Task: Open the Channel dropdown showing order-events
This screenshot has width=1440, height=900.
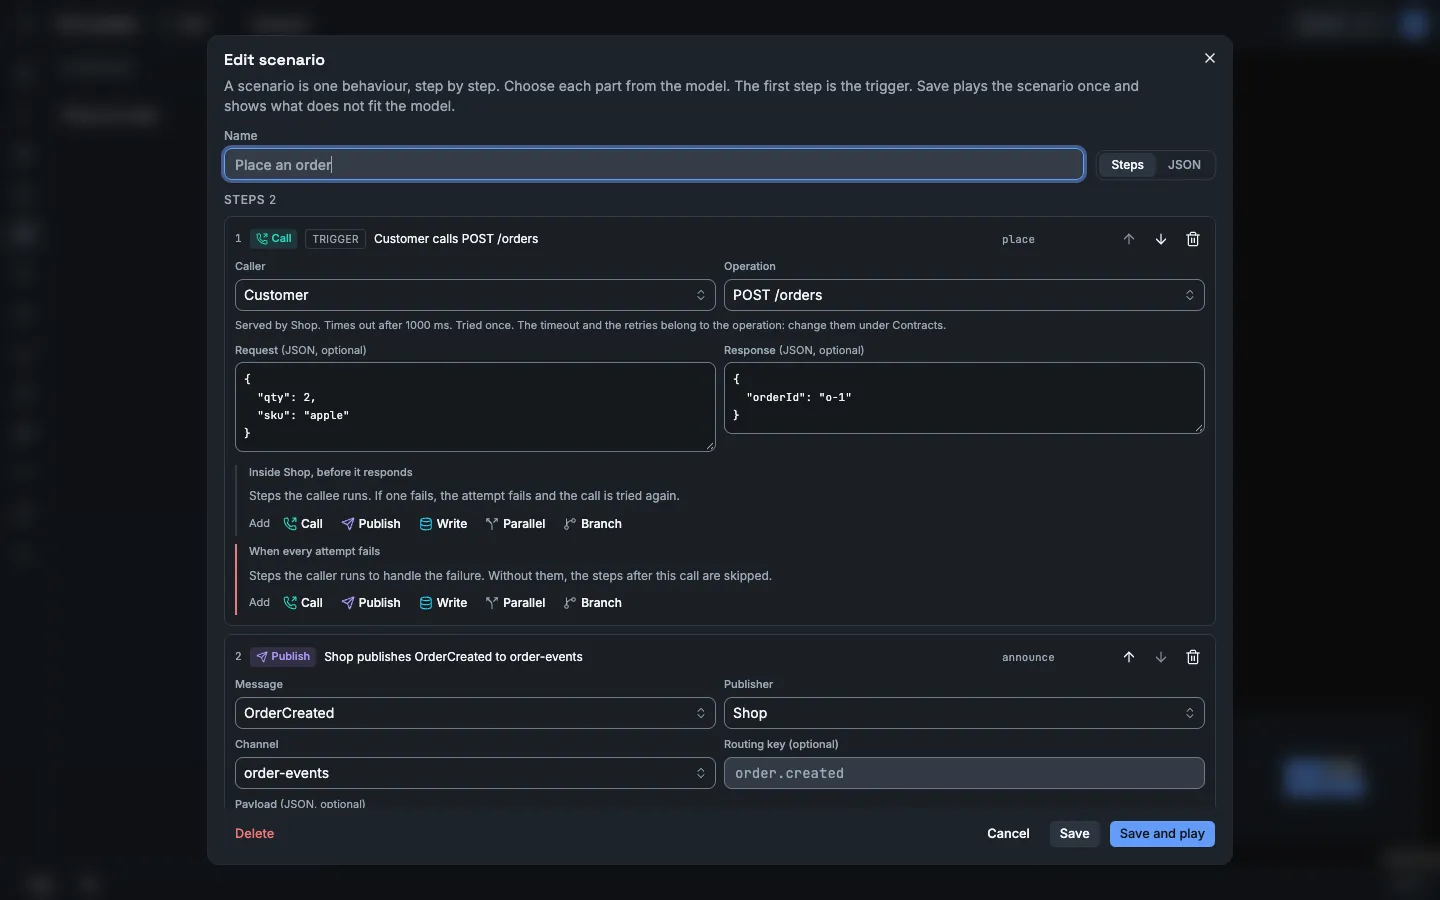Action: (x=475, y=773)
